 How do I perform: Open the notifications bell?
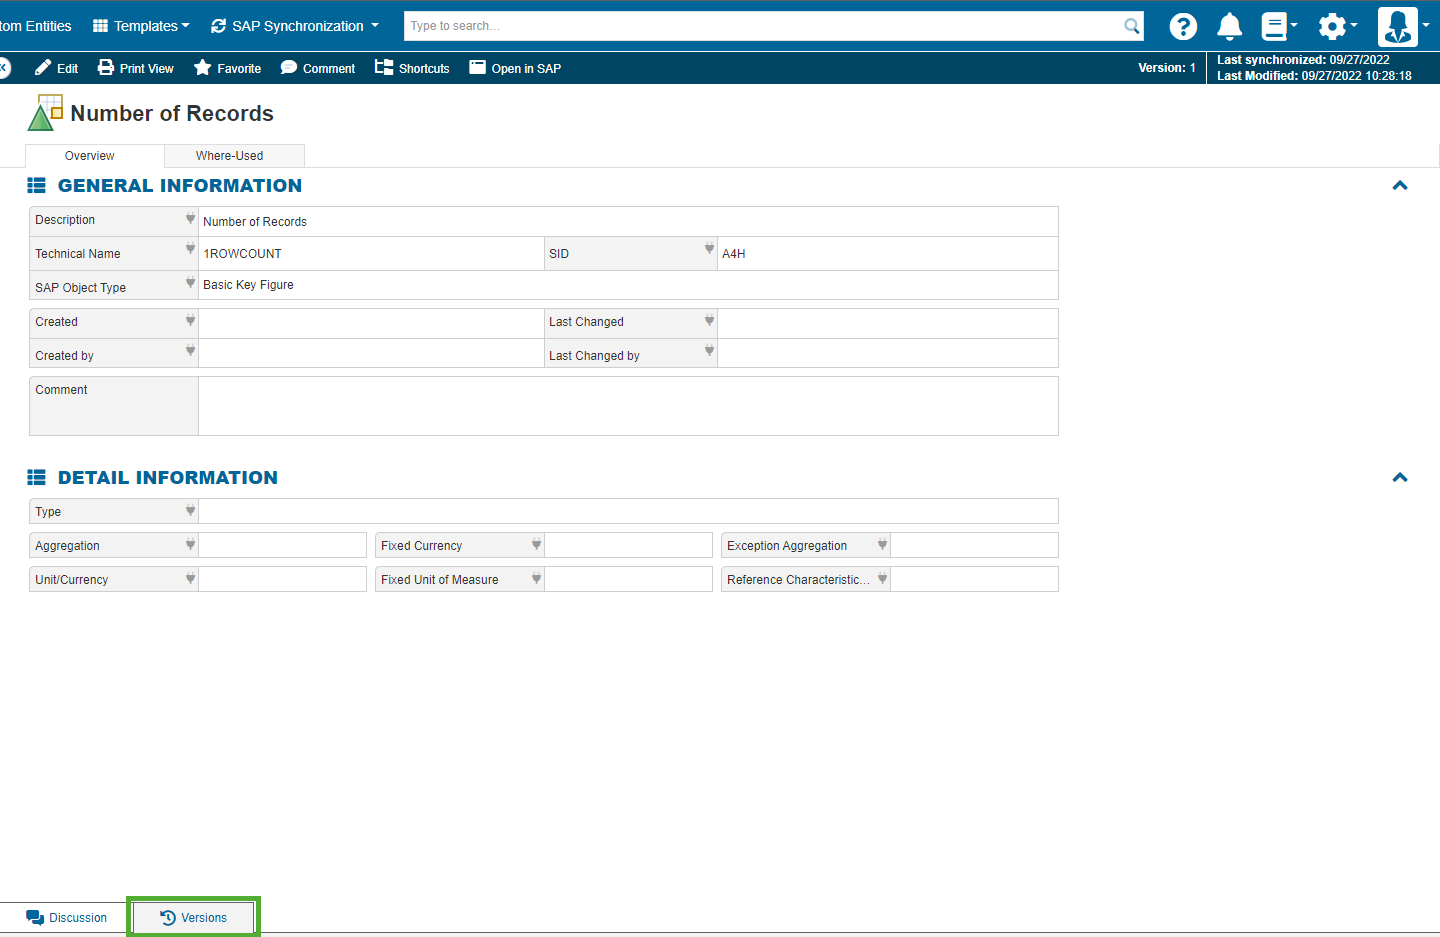(1229, 27)
